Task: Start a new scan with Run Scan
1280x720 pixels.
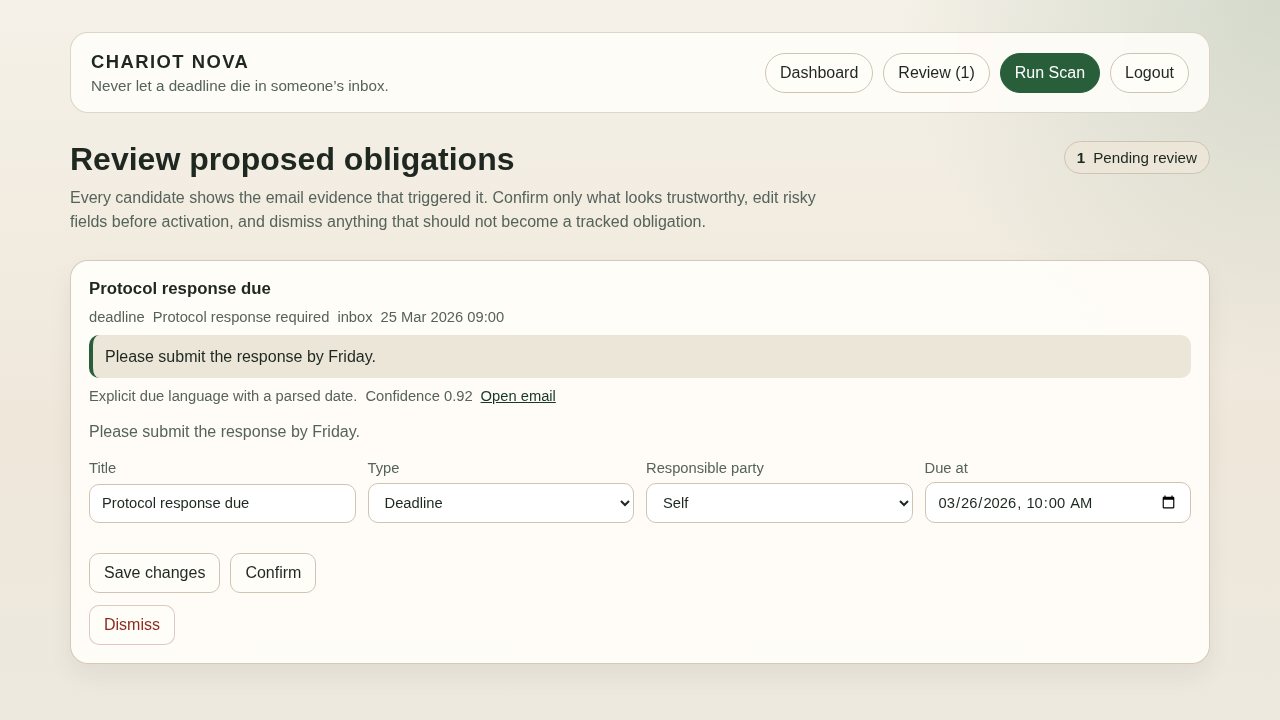Action: click(x=1050, y=73)
